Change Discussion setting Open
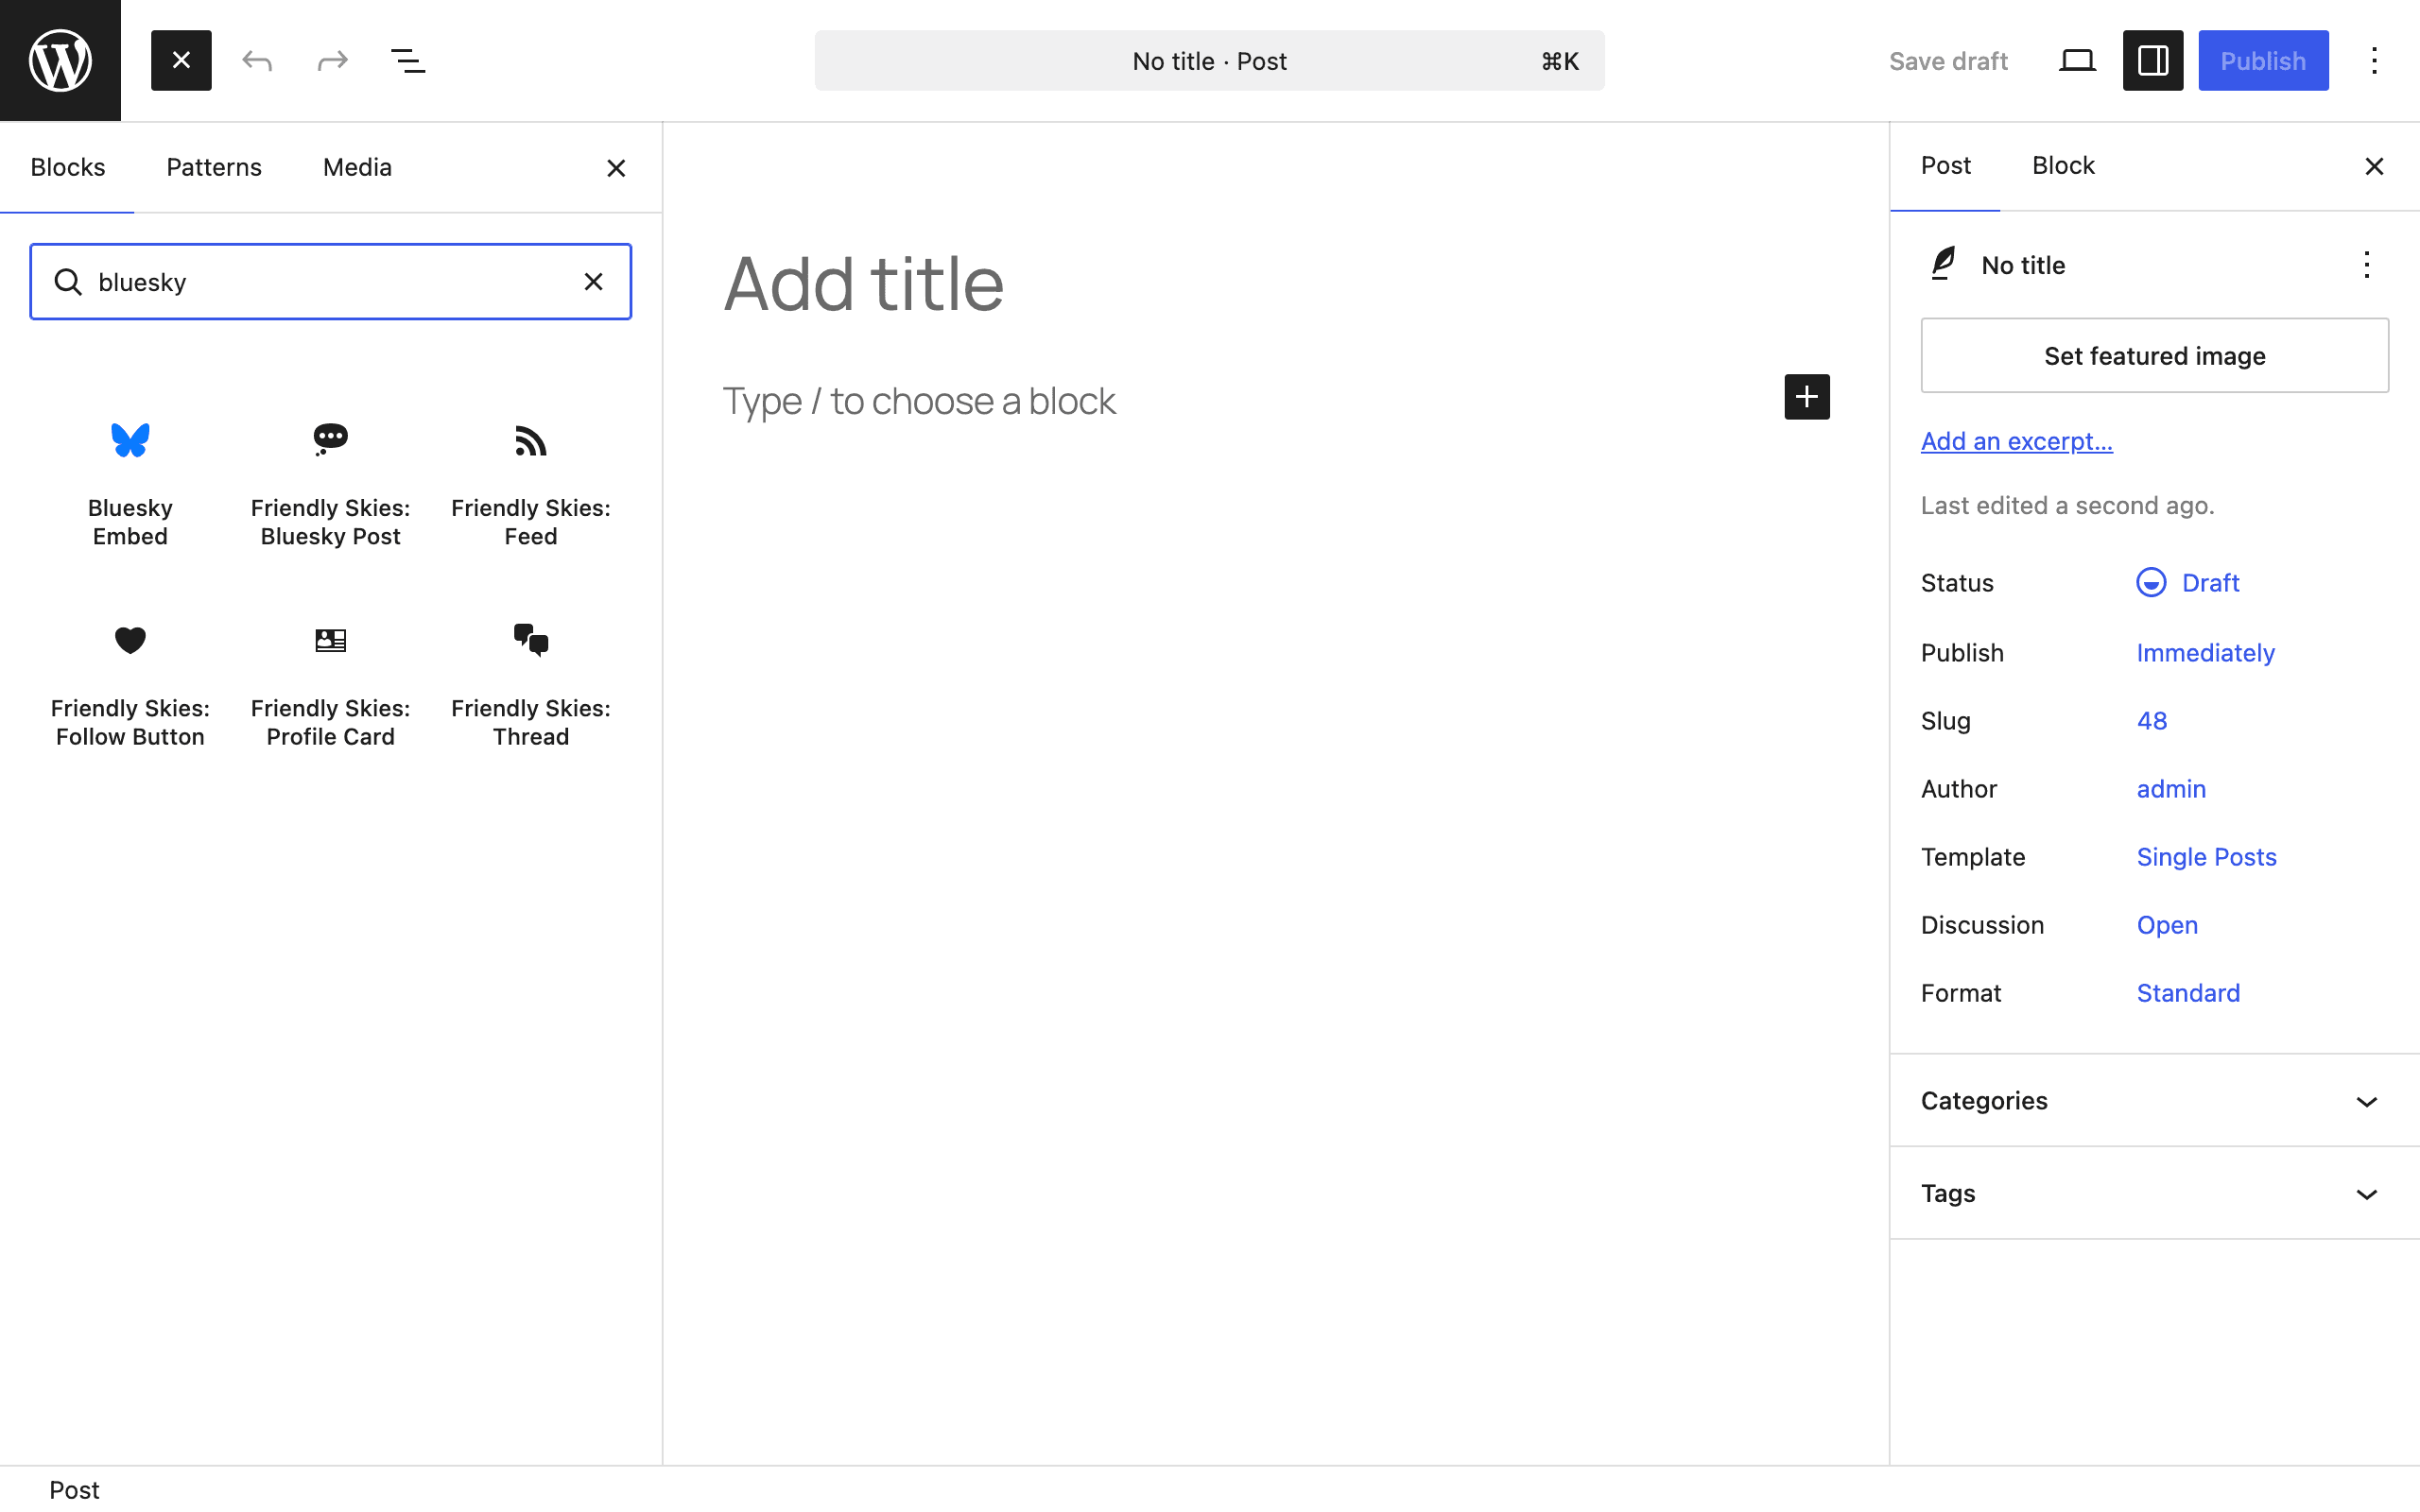Screen dimensions: 2420x1512 pos(2166,924)
